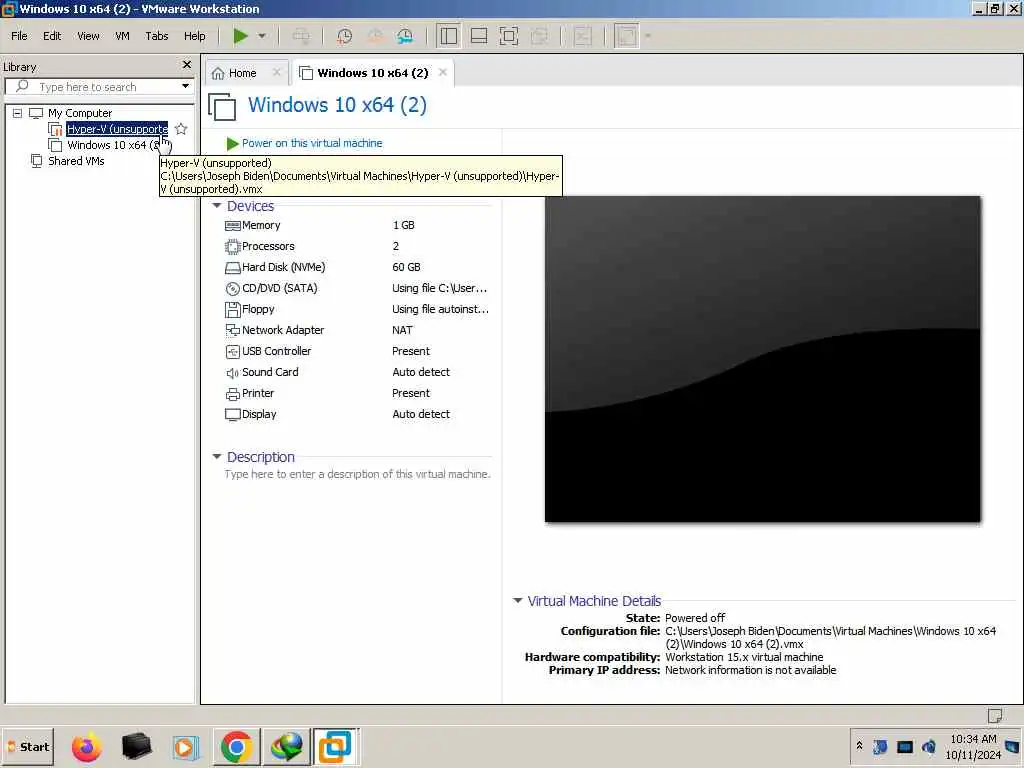Click the VMware Workstation taskbar button

335,746
